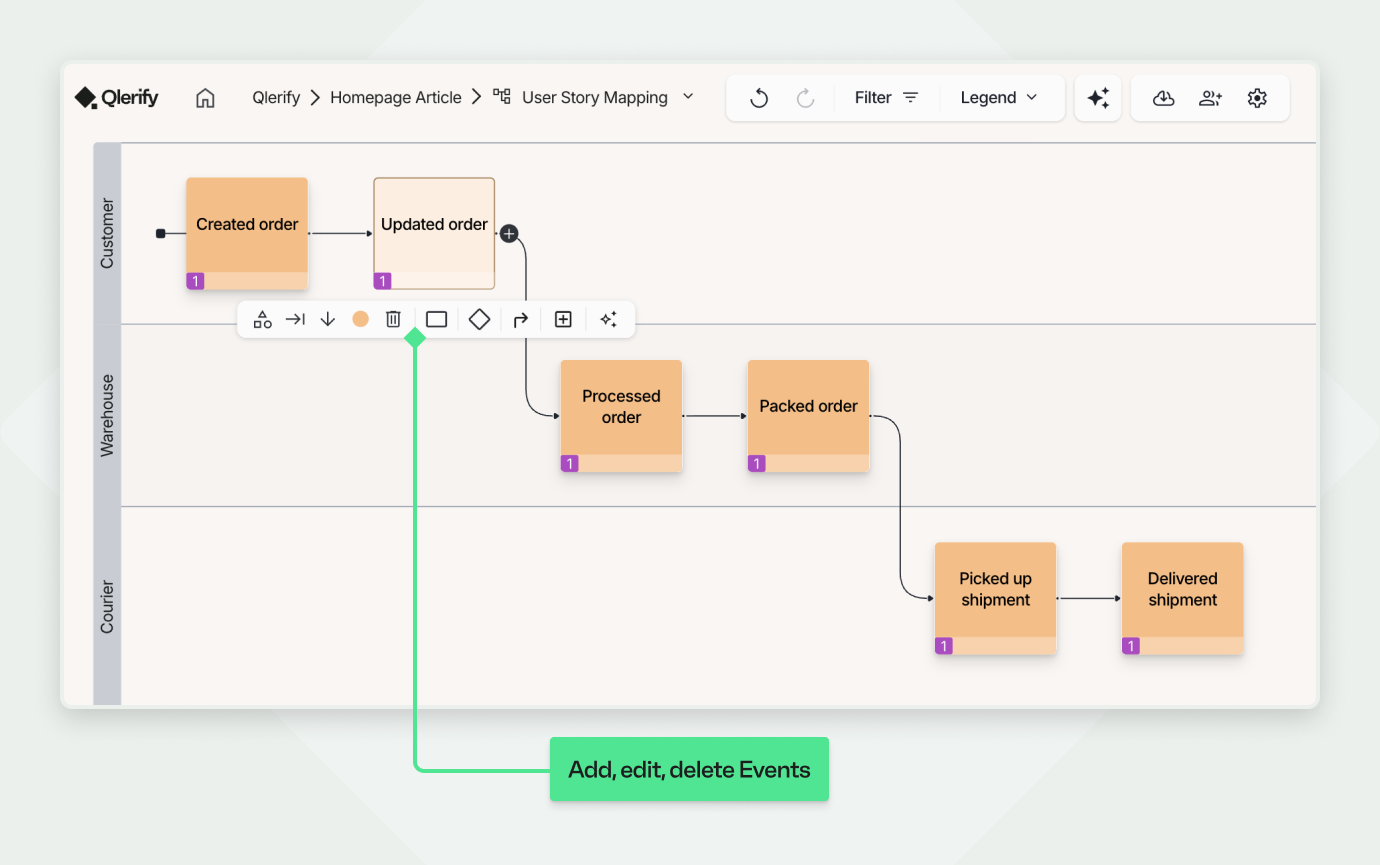
Task: Add a rectangle event shape
Action: pyautogui.click(x=436, y=319)
